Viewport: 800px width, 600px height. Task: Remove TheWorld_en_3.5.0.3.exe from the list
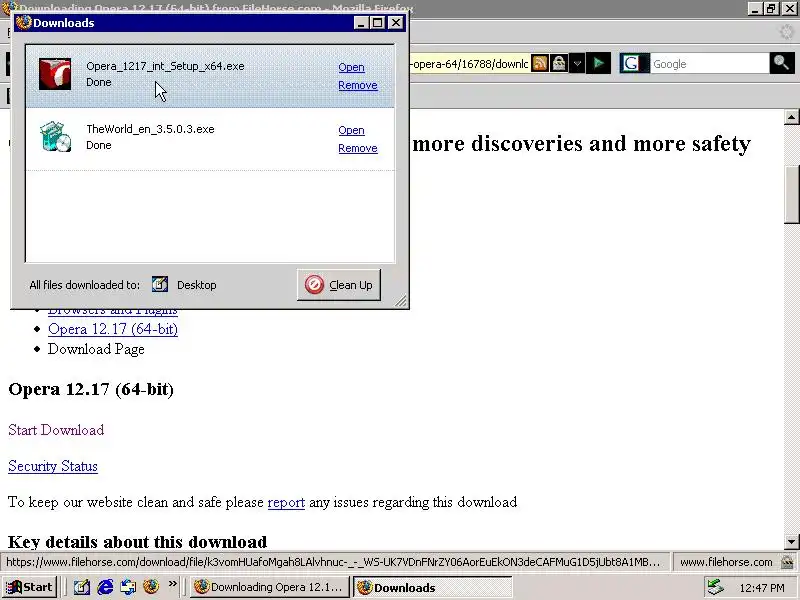[x=358, y=148]
